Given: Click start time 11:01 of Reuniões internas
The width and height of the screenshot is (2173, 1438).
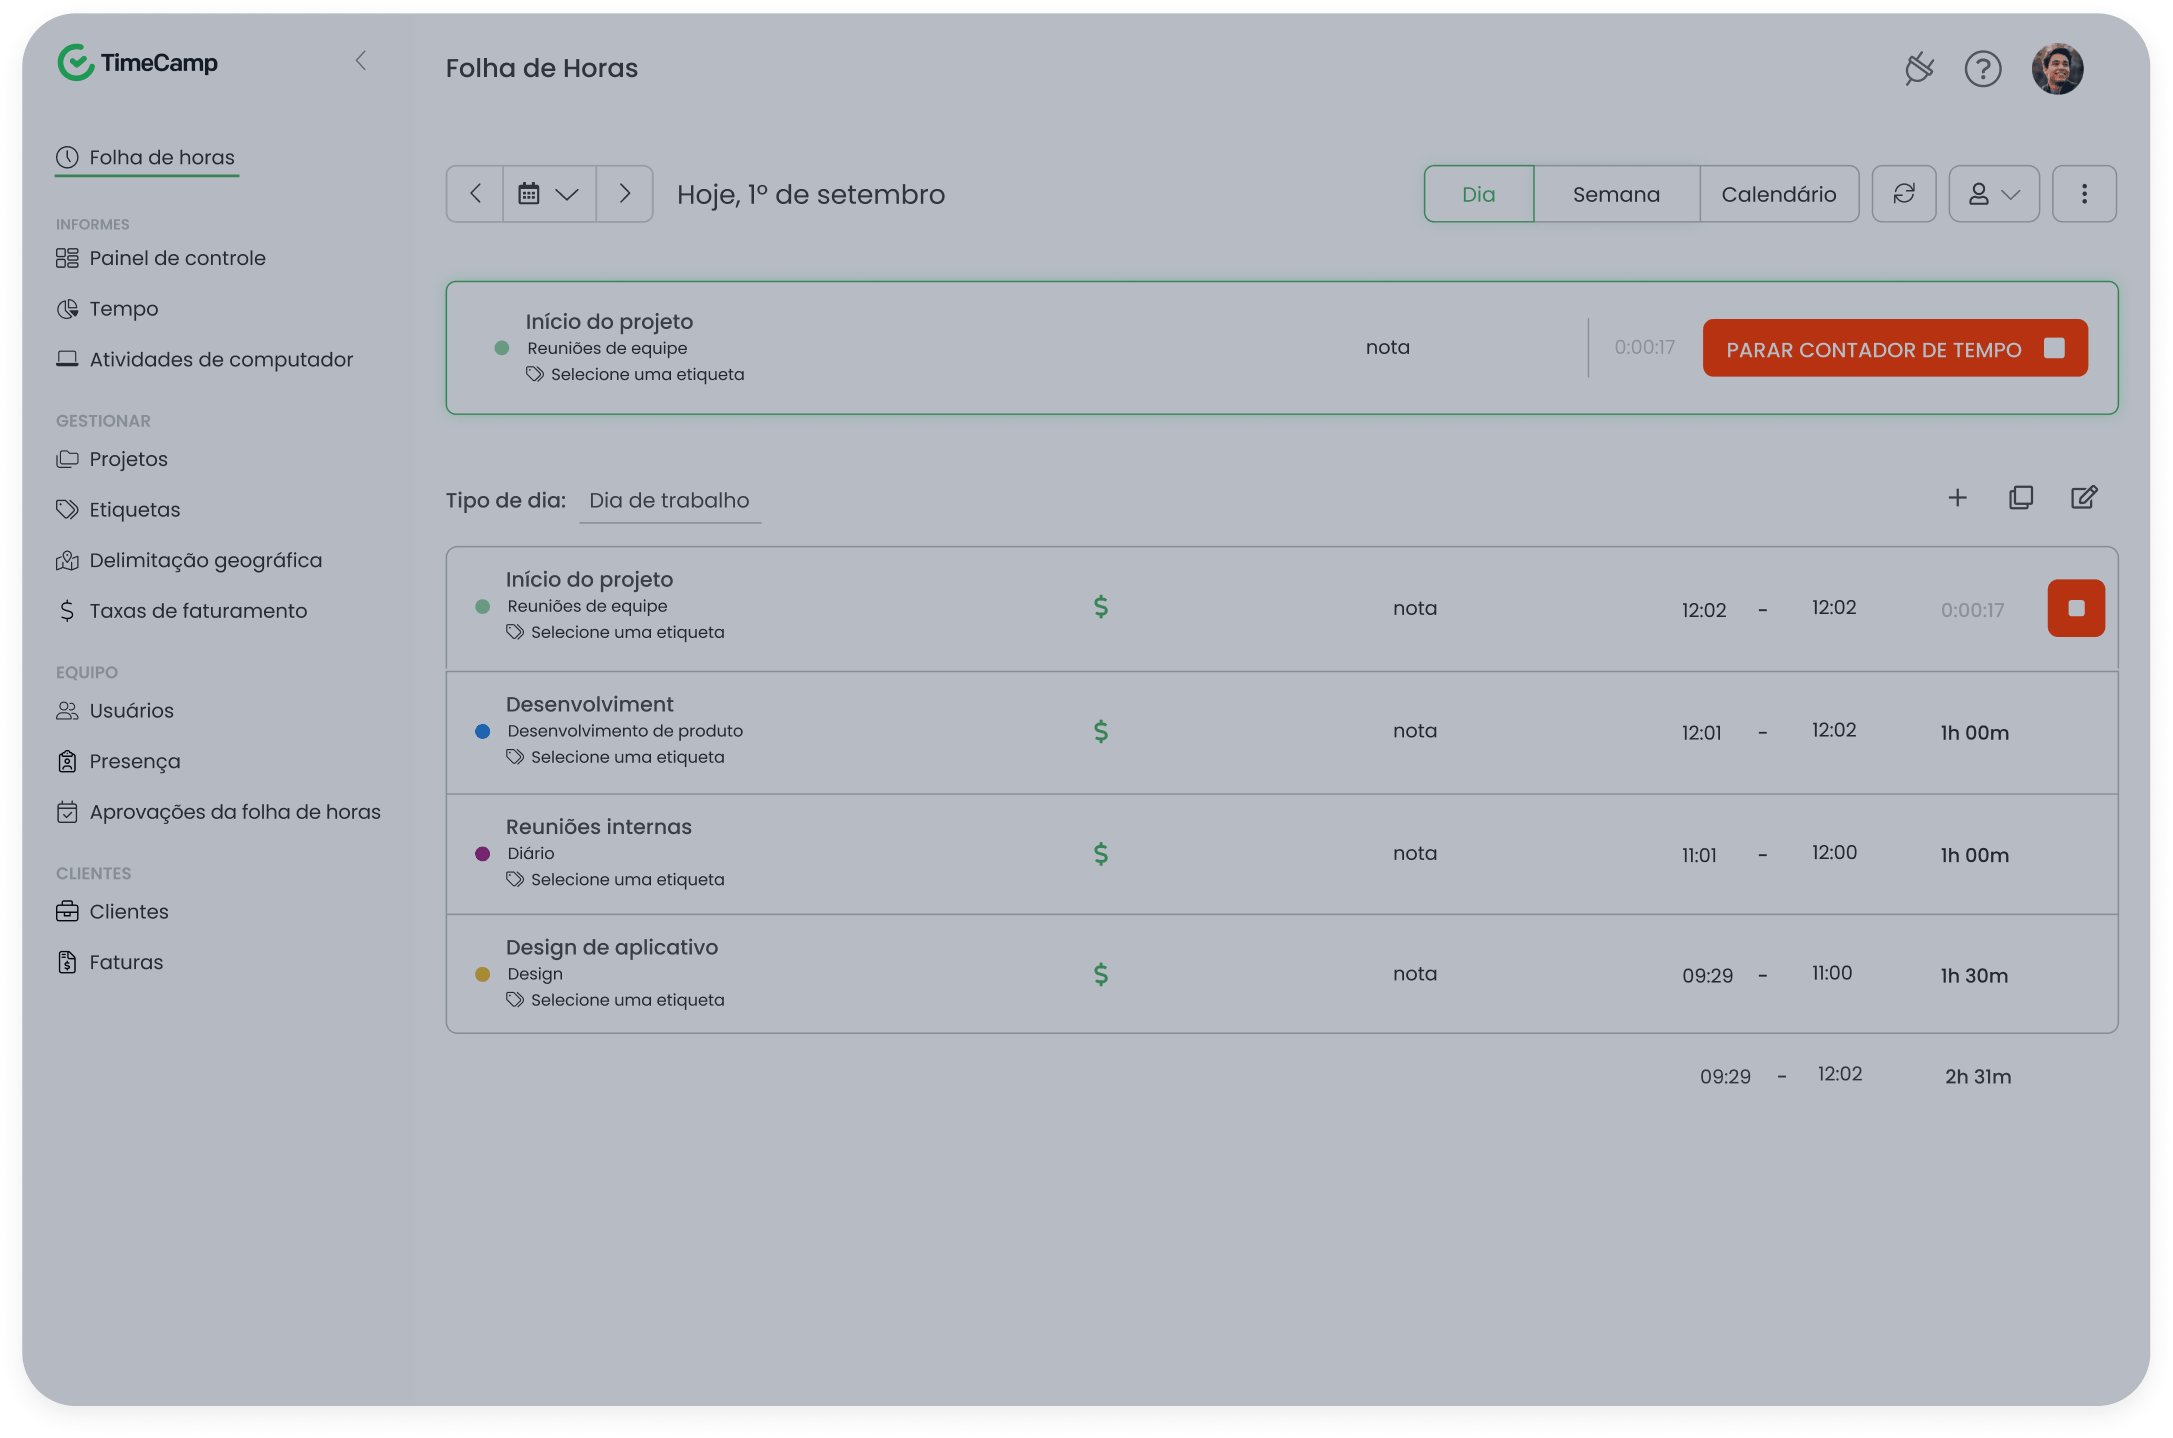Looking at the screenshot, I should pos(1699,855).
